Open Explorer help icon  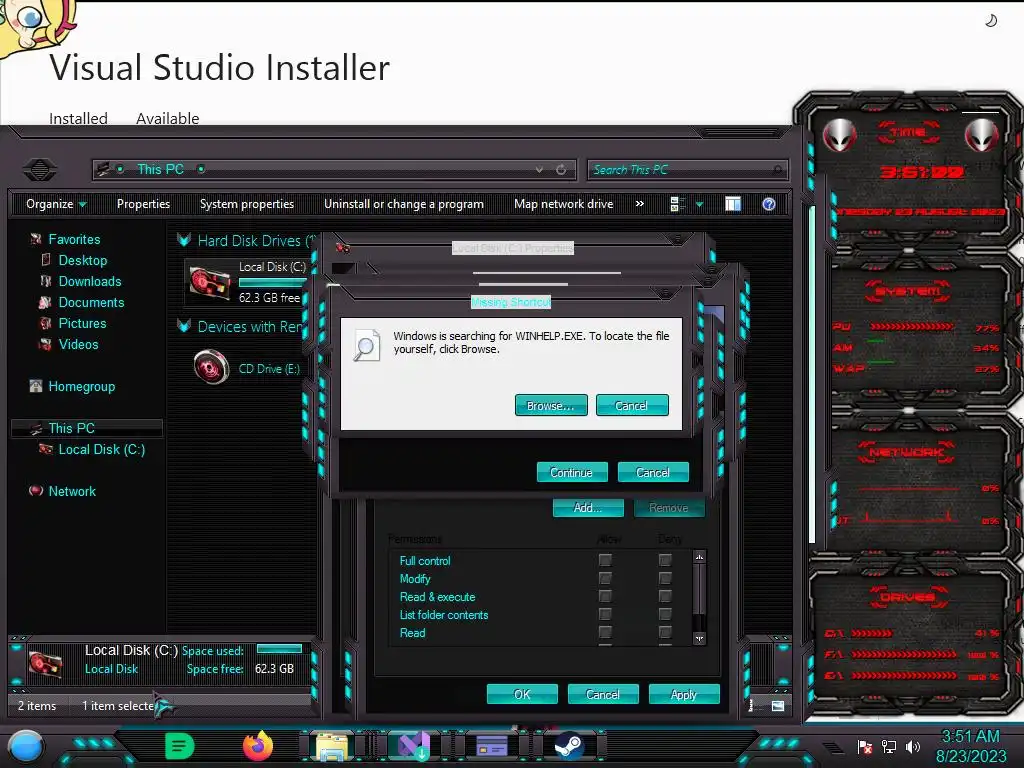click(769, 204)
